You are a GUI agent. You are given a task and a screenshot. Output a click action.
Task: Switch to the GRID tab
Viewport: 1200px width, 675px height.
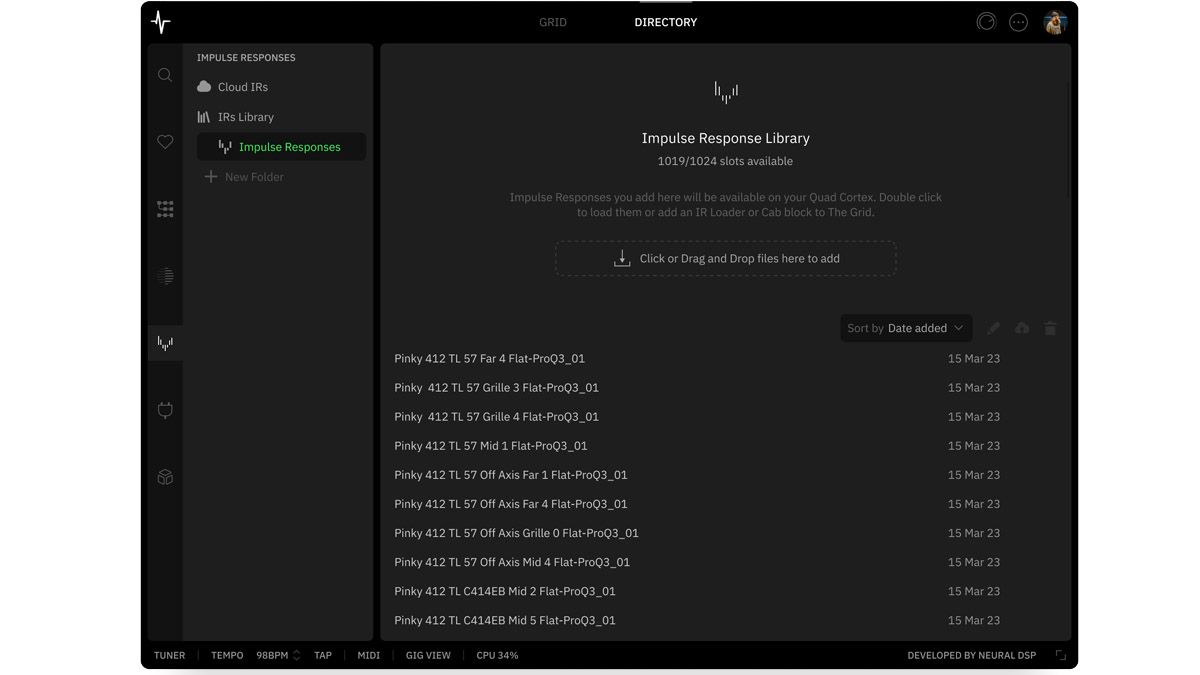tap(553, 22)
